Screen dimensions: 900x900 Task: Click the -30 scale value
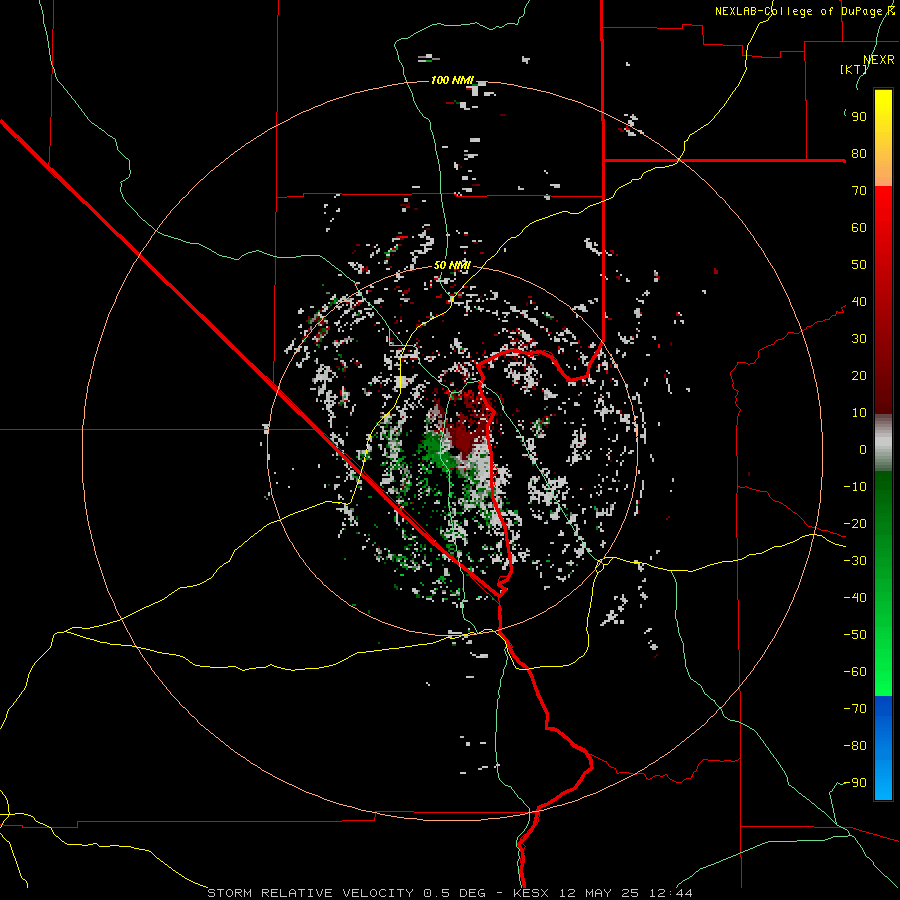click(855, 561)
